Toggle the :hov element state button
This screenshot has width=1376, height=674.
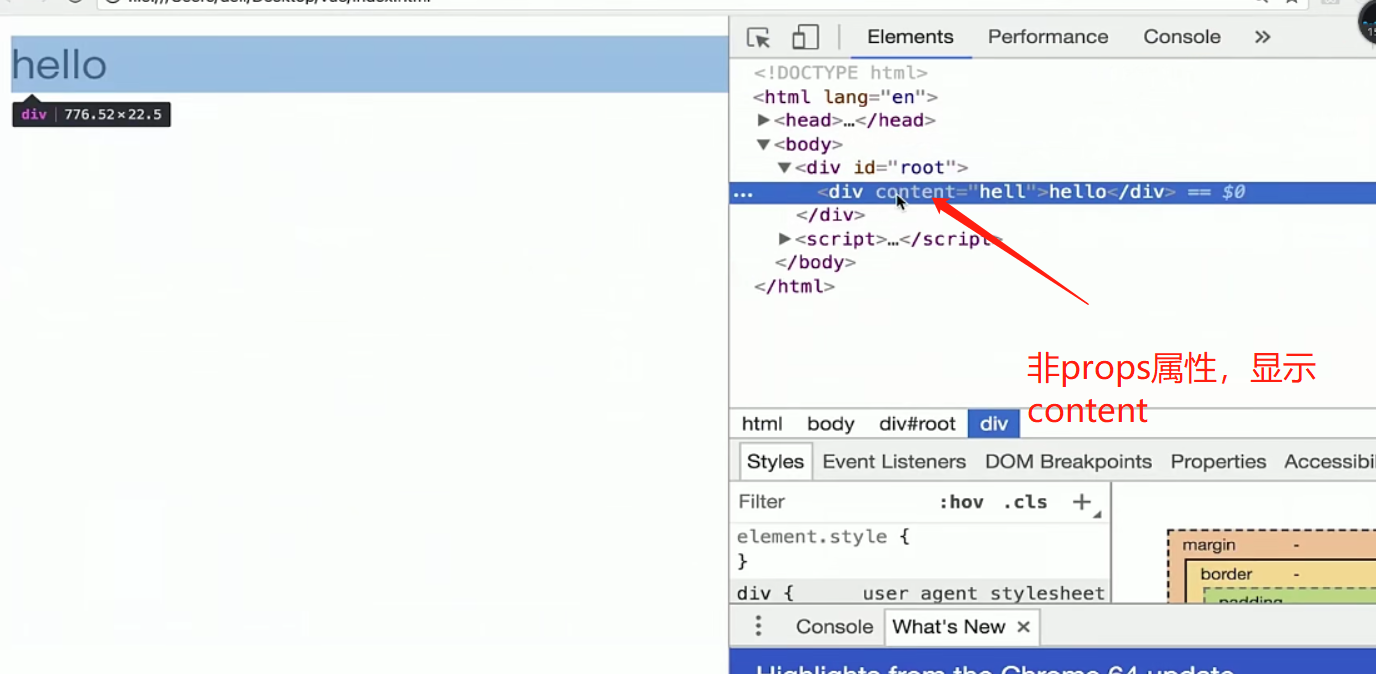click(961, 502)
